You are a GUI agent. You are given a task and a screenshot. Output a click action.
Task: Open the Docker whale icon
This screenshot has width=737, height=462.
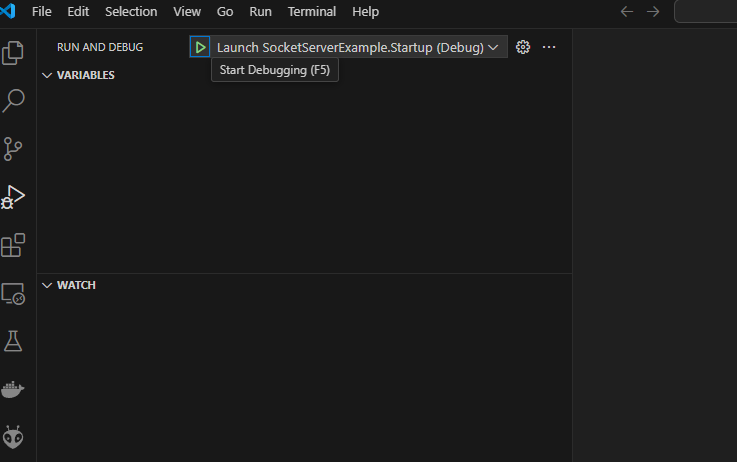13,389
